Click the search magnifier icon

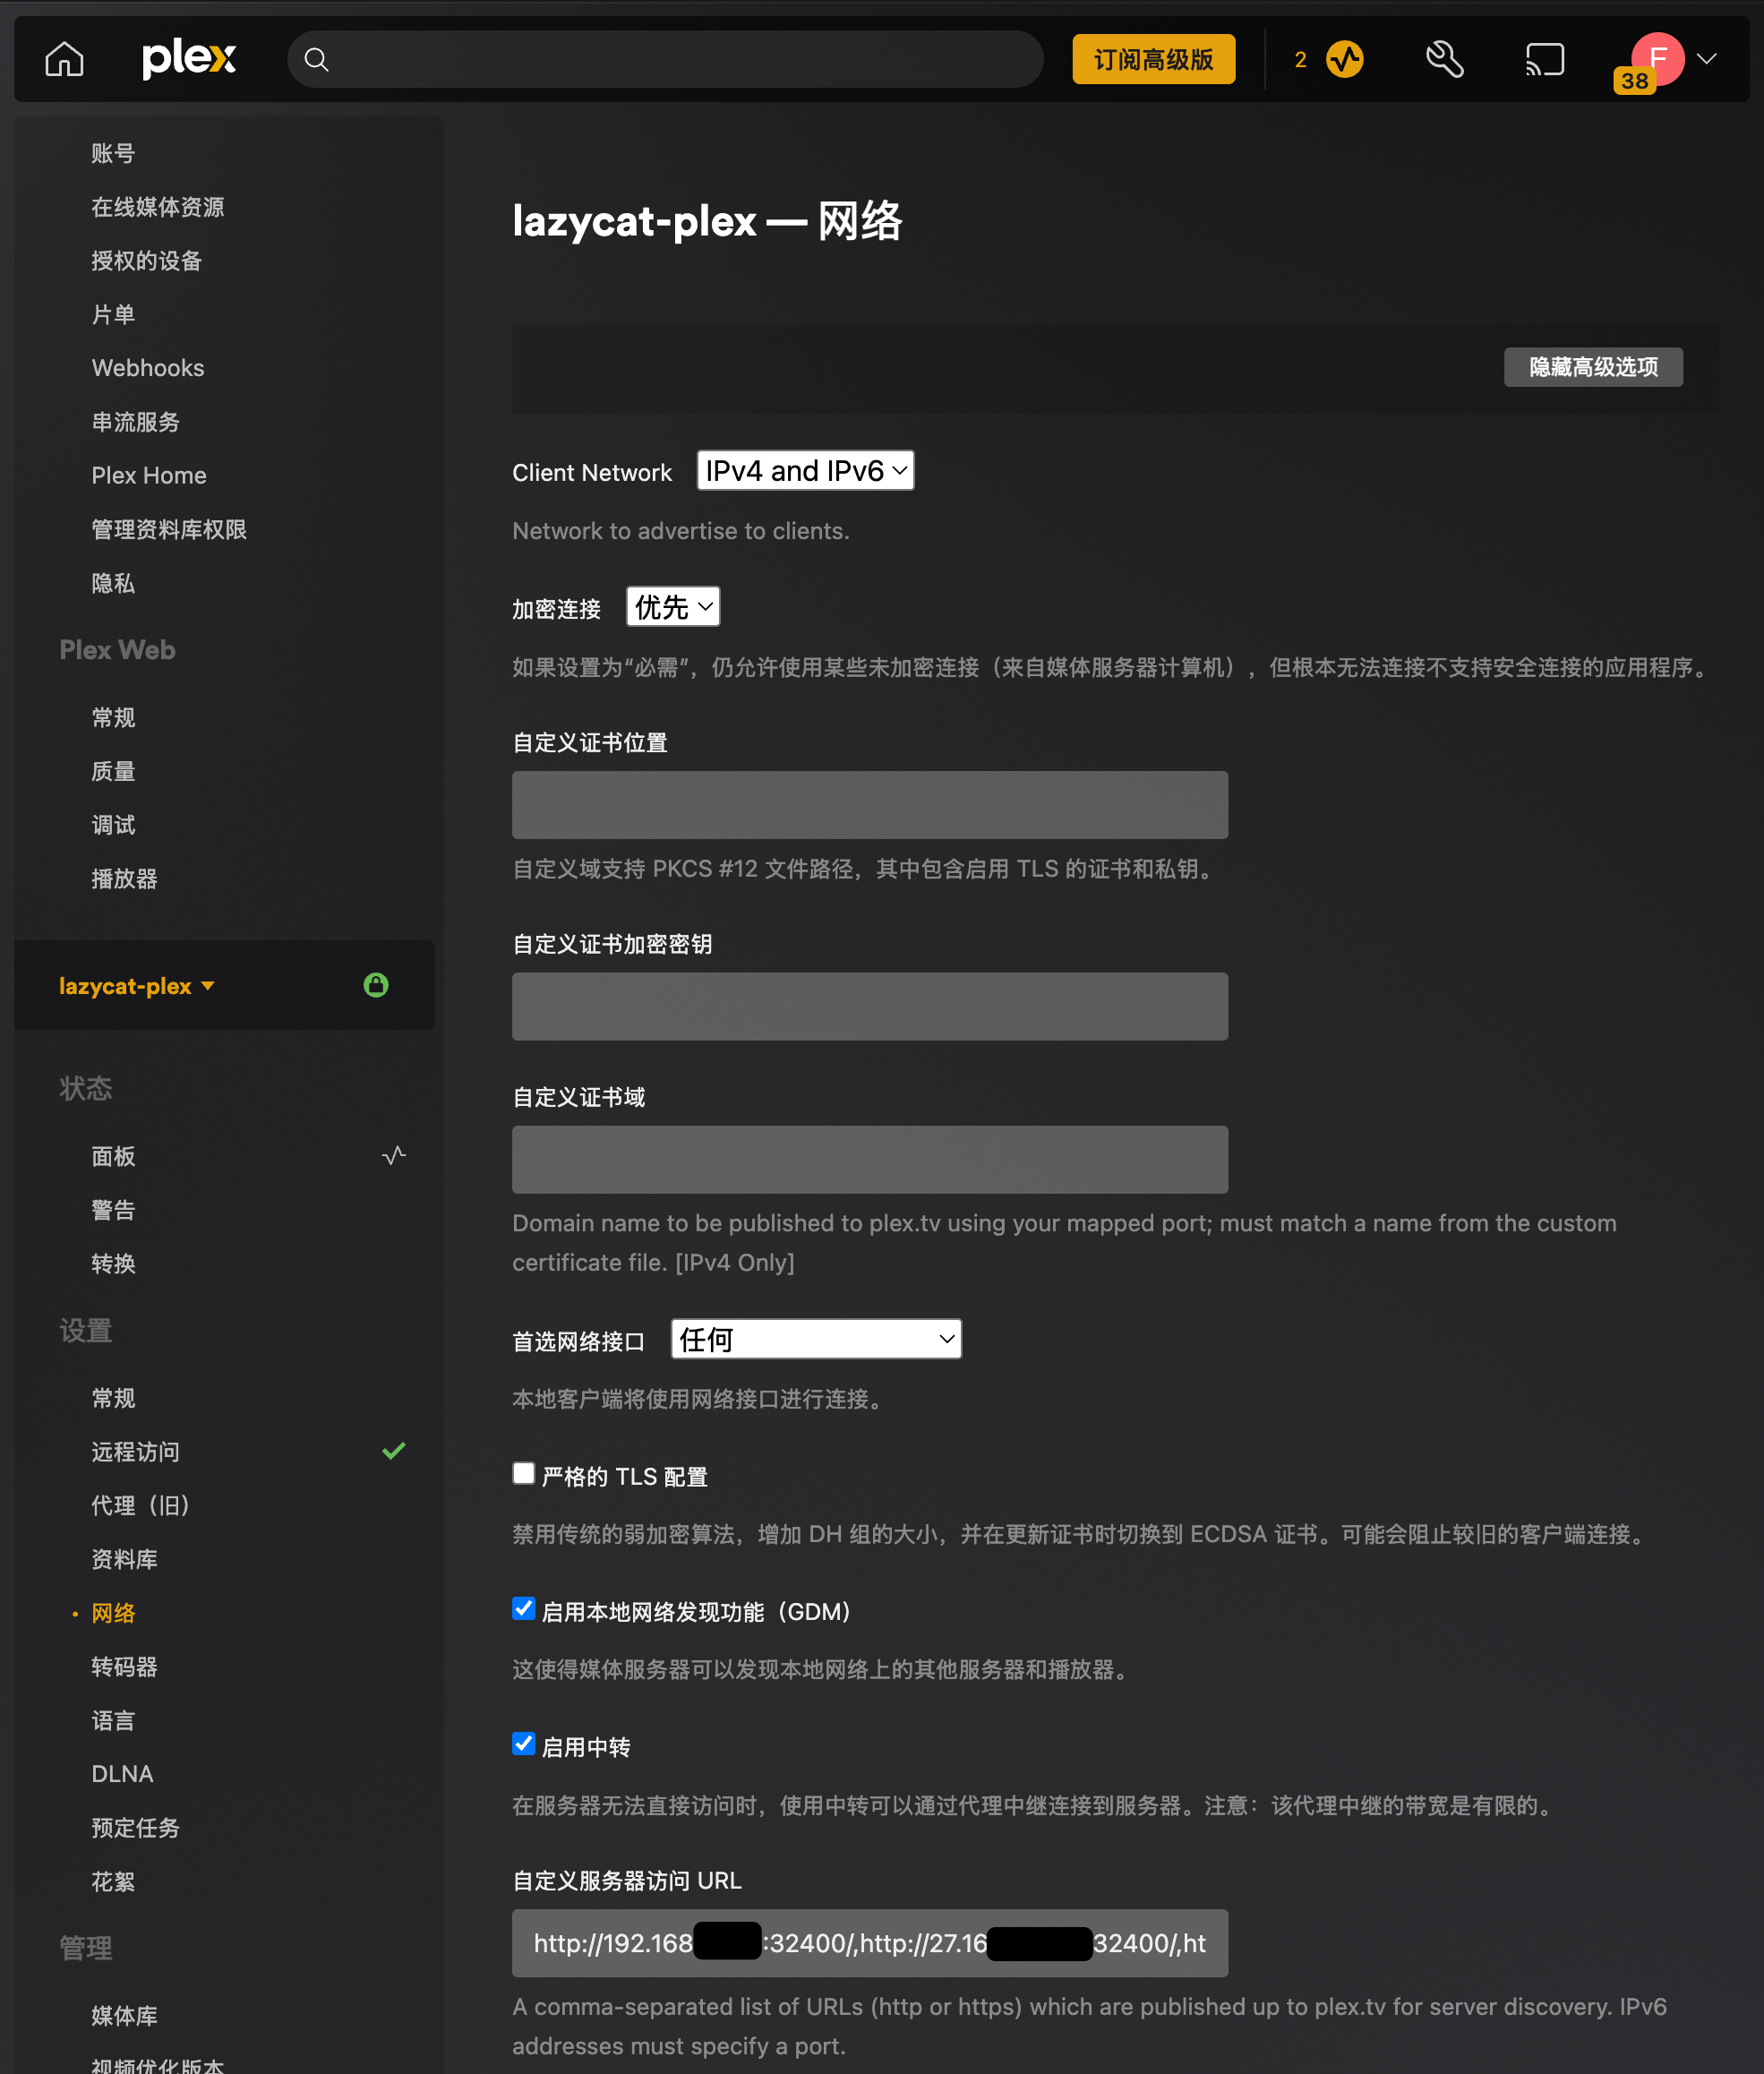pos(316,60)
